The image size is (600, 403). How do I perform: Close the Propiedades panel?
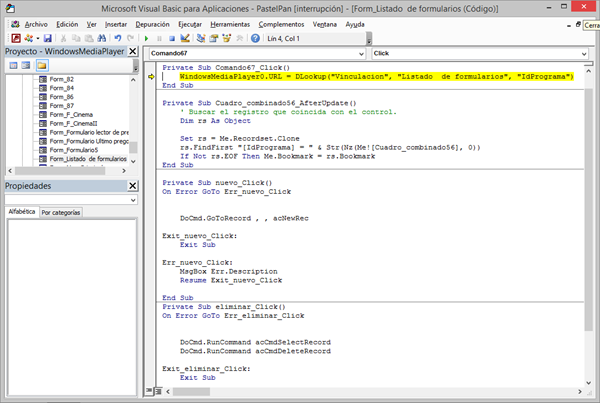132,186
